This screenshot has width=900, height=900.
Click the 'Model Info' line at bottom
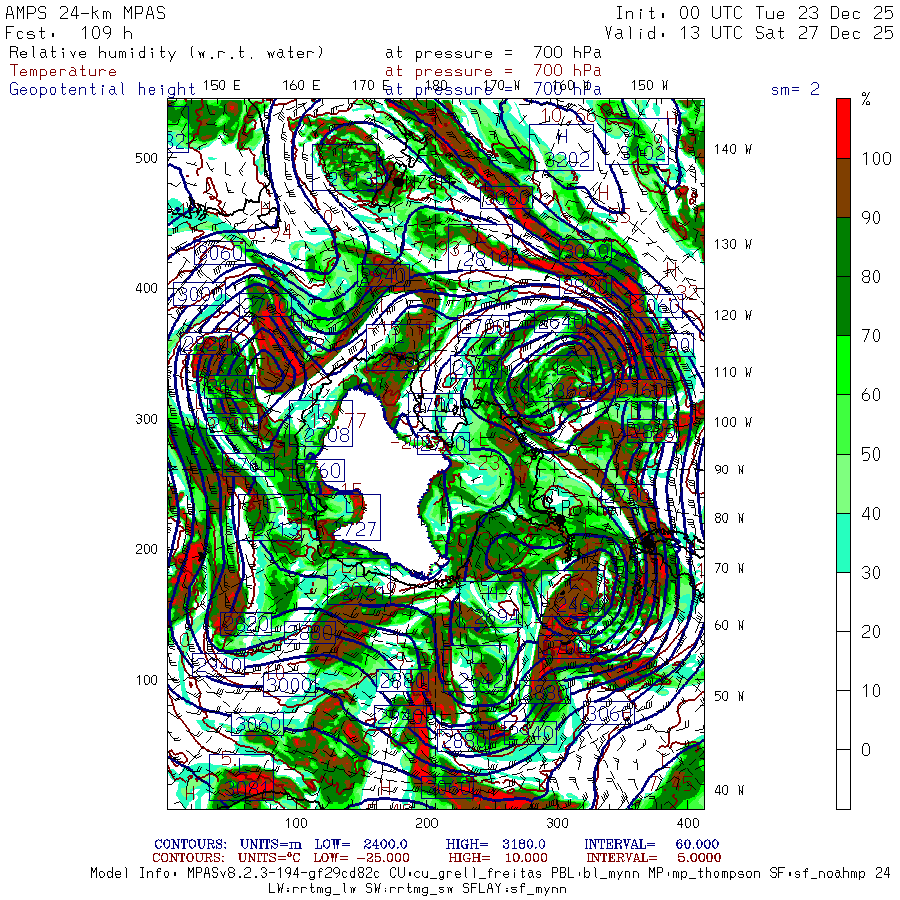tap(490, 873)
